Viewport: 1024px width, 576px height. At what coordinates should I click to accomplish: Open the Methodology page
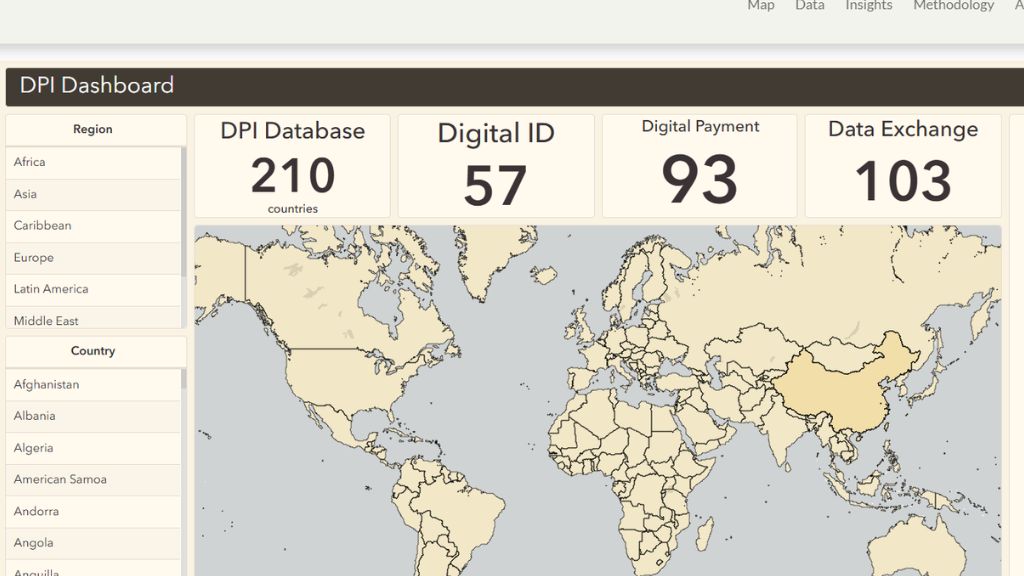point(952,6)
